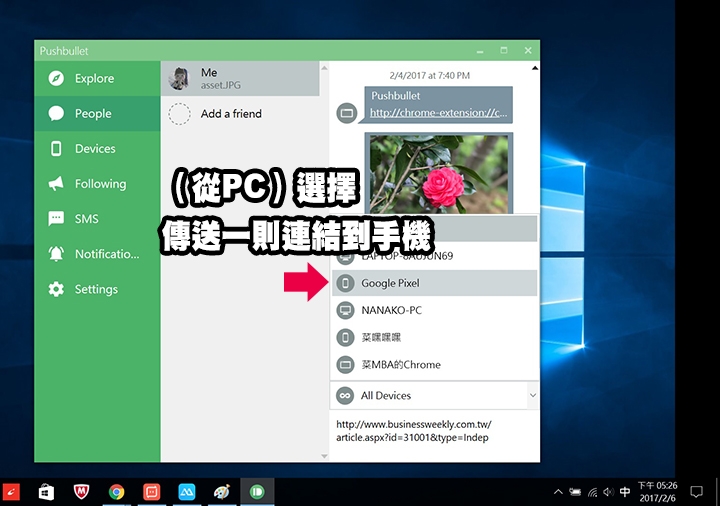This screenshot has height=506, width=720.
Task: Click the 菜嘿嘿嘿 phone icon
Action: point(345,337)
